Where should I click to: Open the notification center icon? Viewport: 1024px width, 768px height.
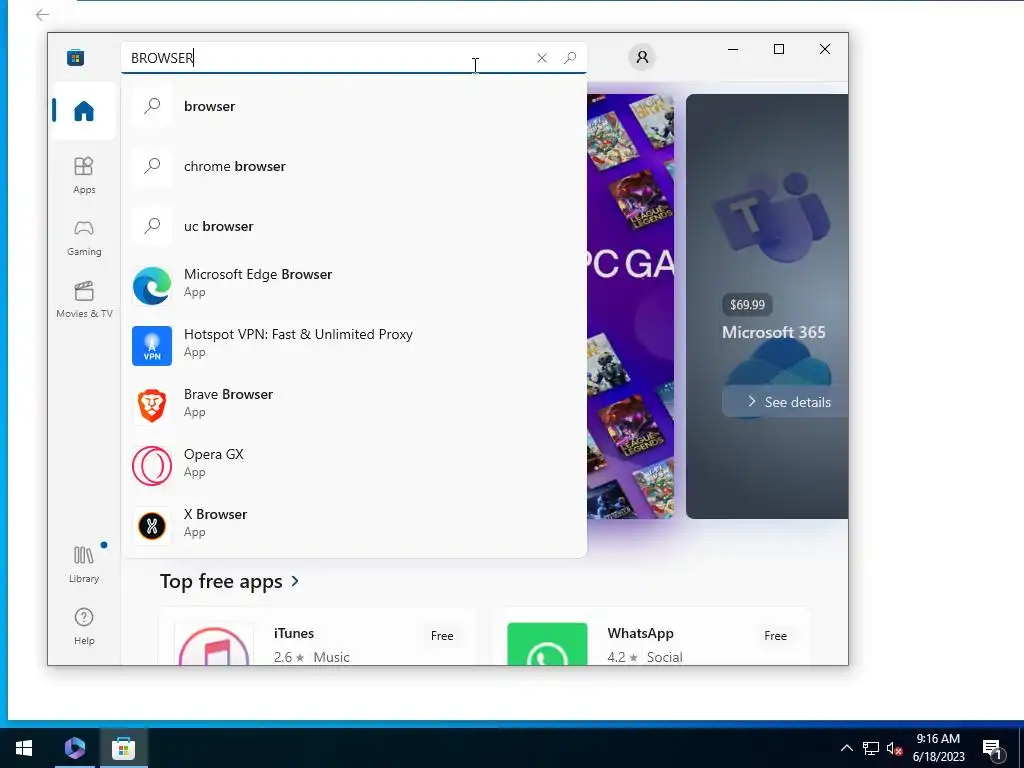(993, 748)
